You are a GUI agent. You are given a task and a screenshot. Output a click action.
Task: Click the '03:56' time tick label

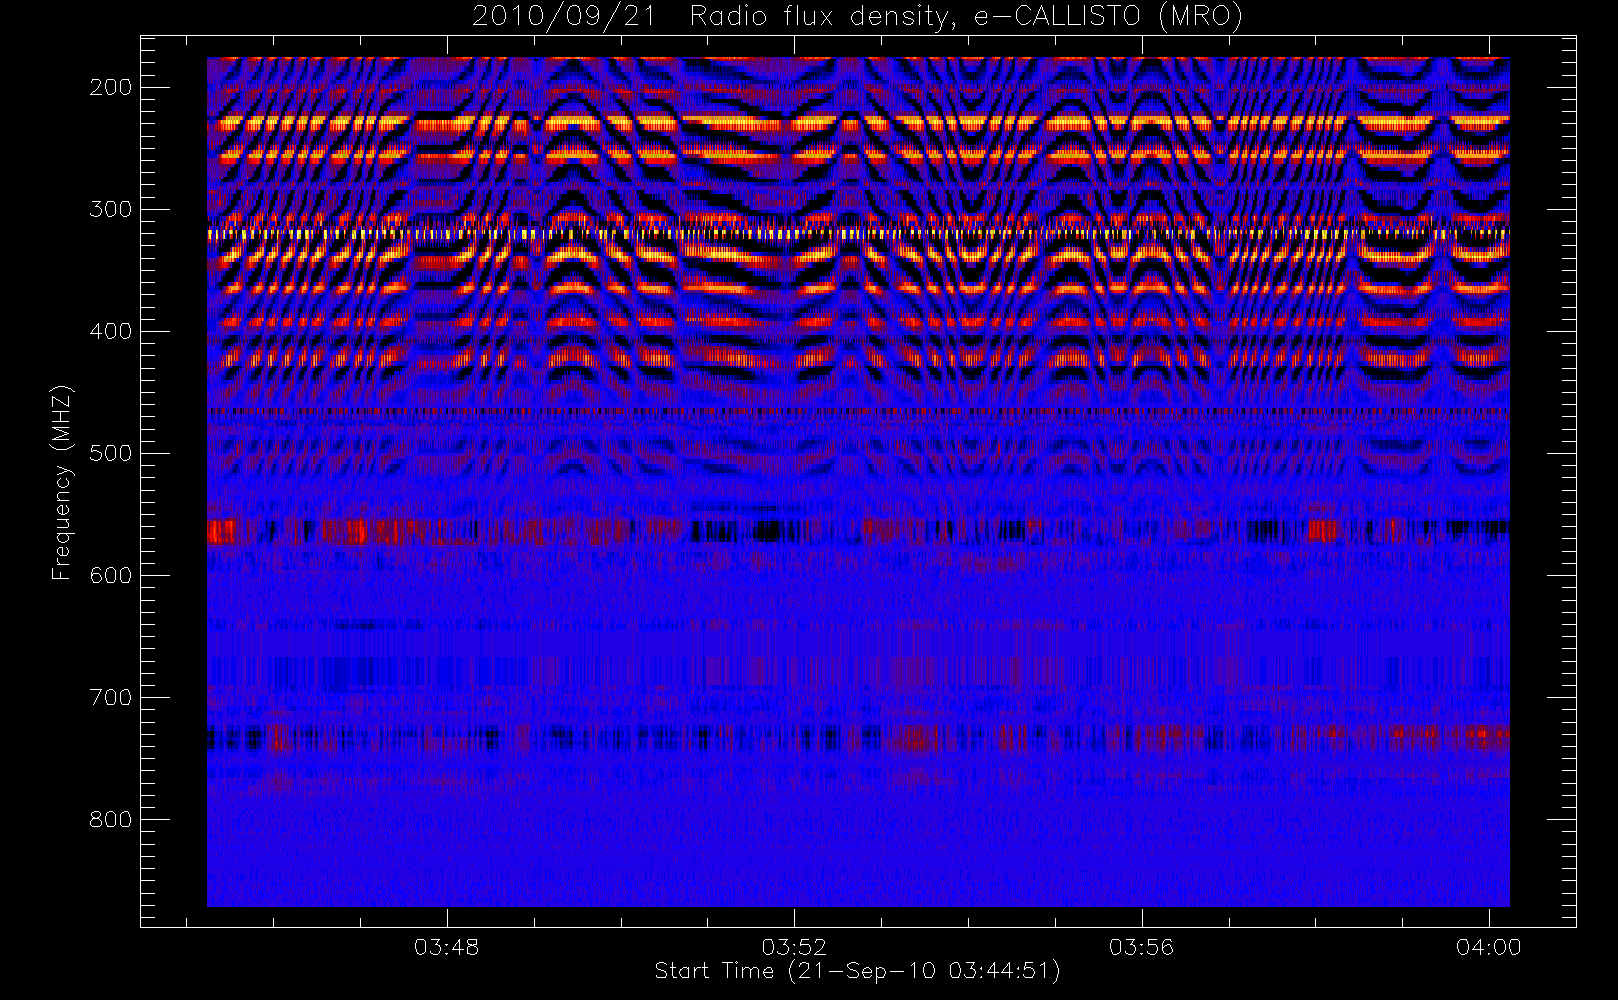coord(1141,946)
